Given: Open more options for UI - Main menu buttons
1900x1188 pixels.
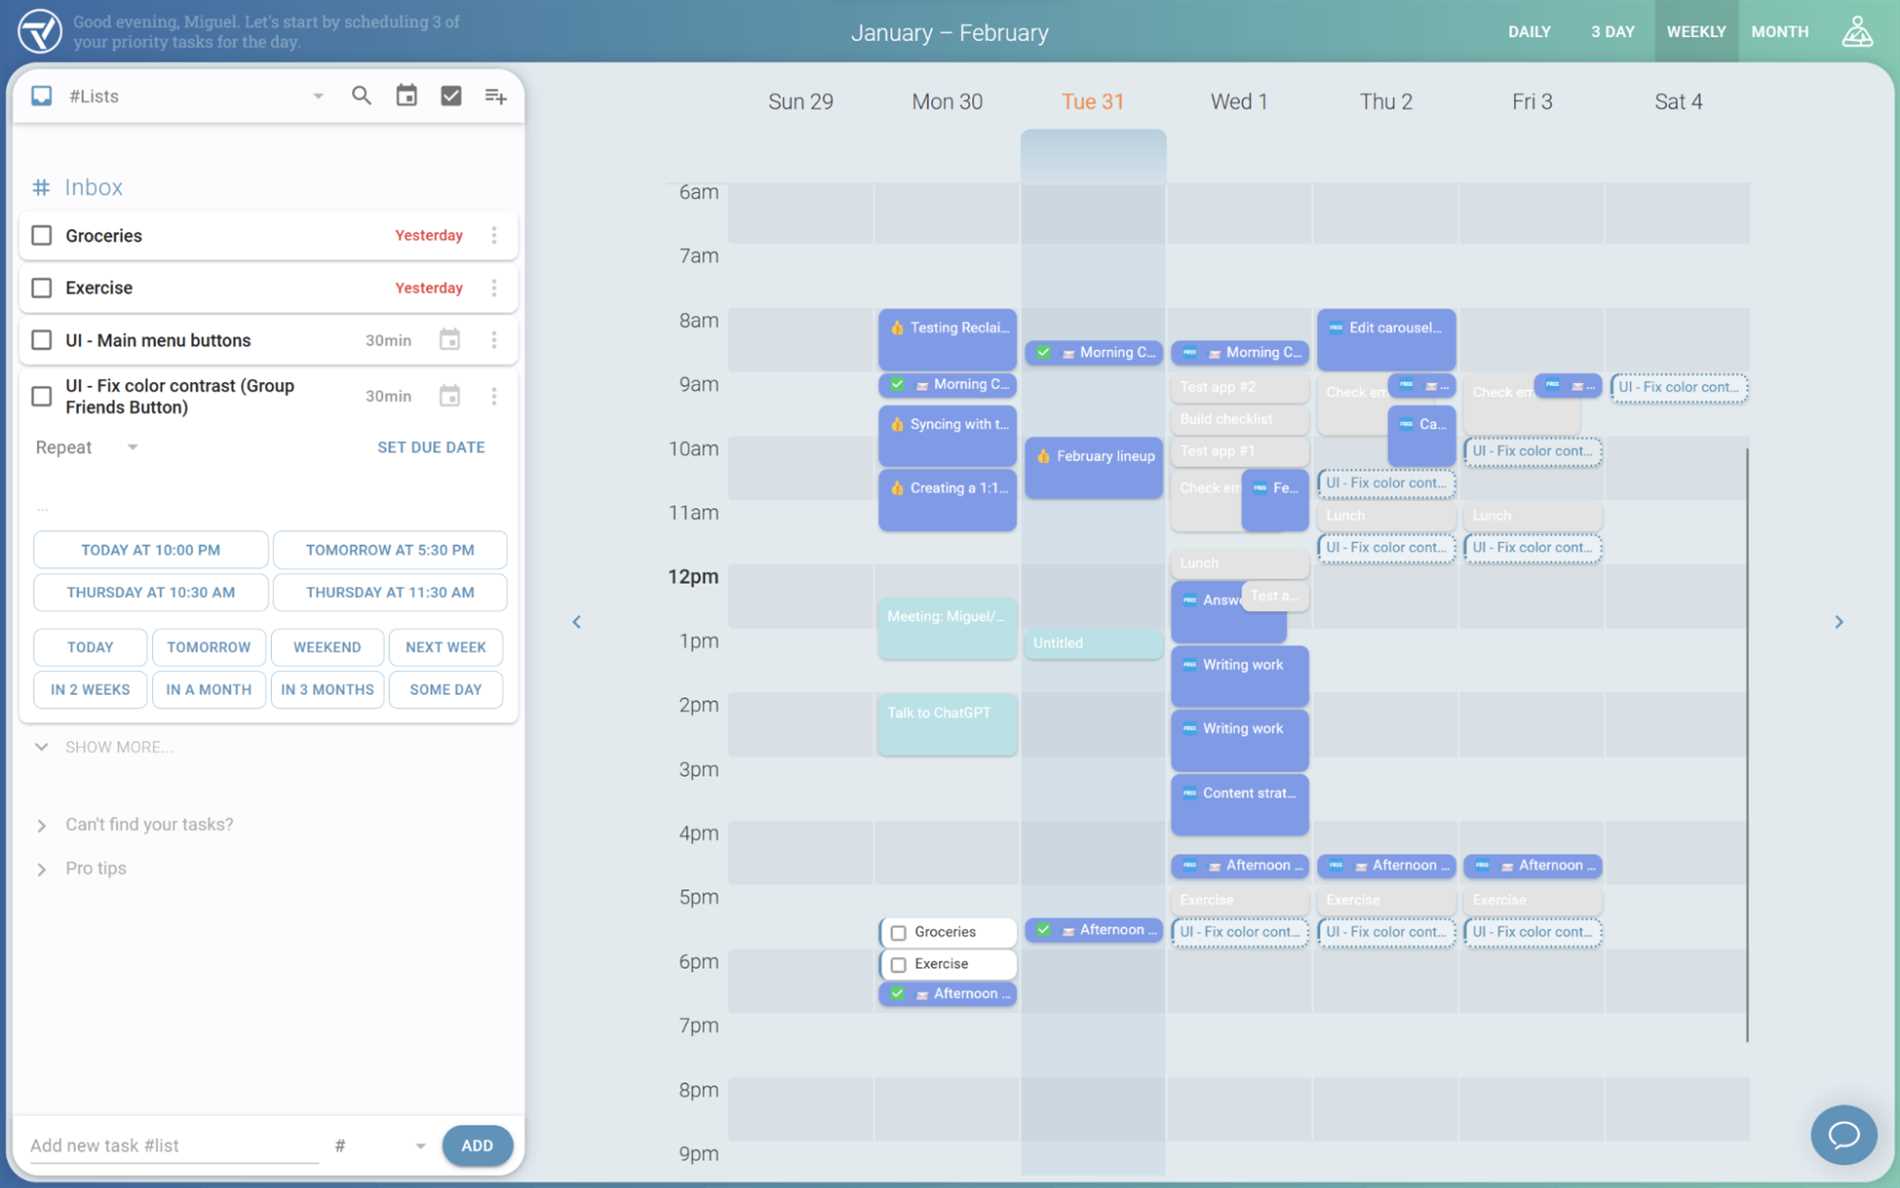Looking at the screenshot, I should click(494, 340).
